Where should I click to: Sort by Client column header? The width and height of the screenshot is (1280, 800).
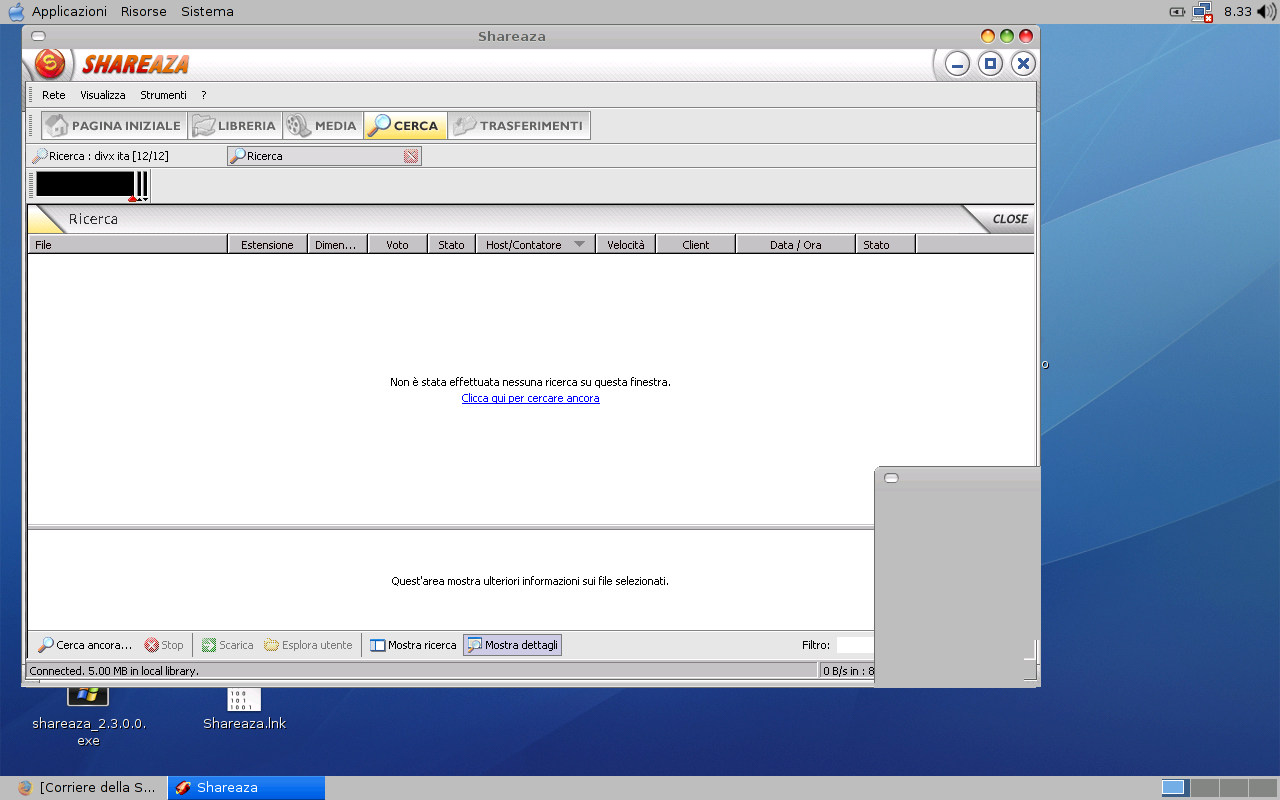pos(696,245)
